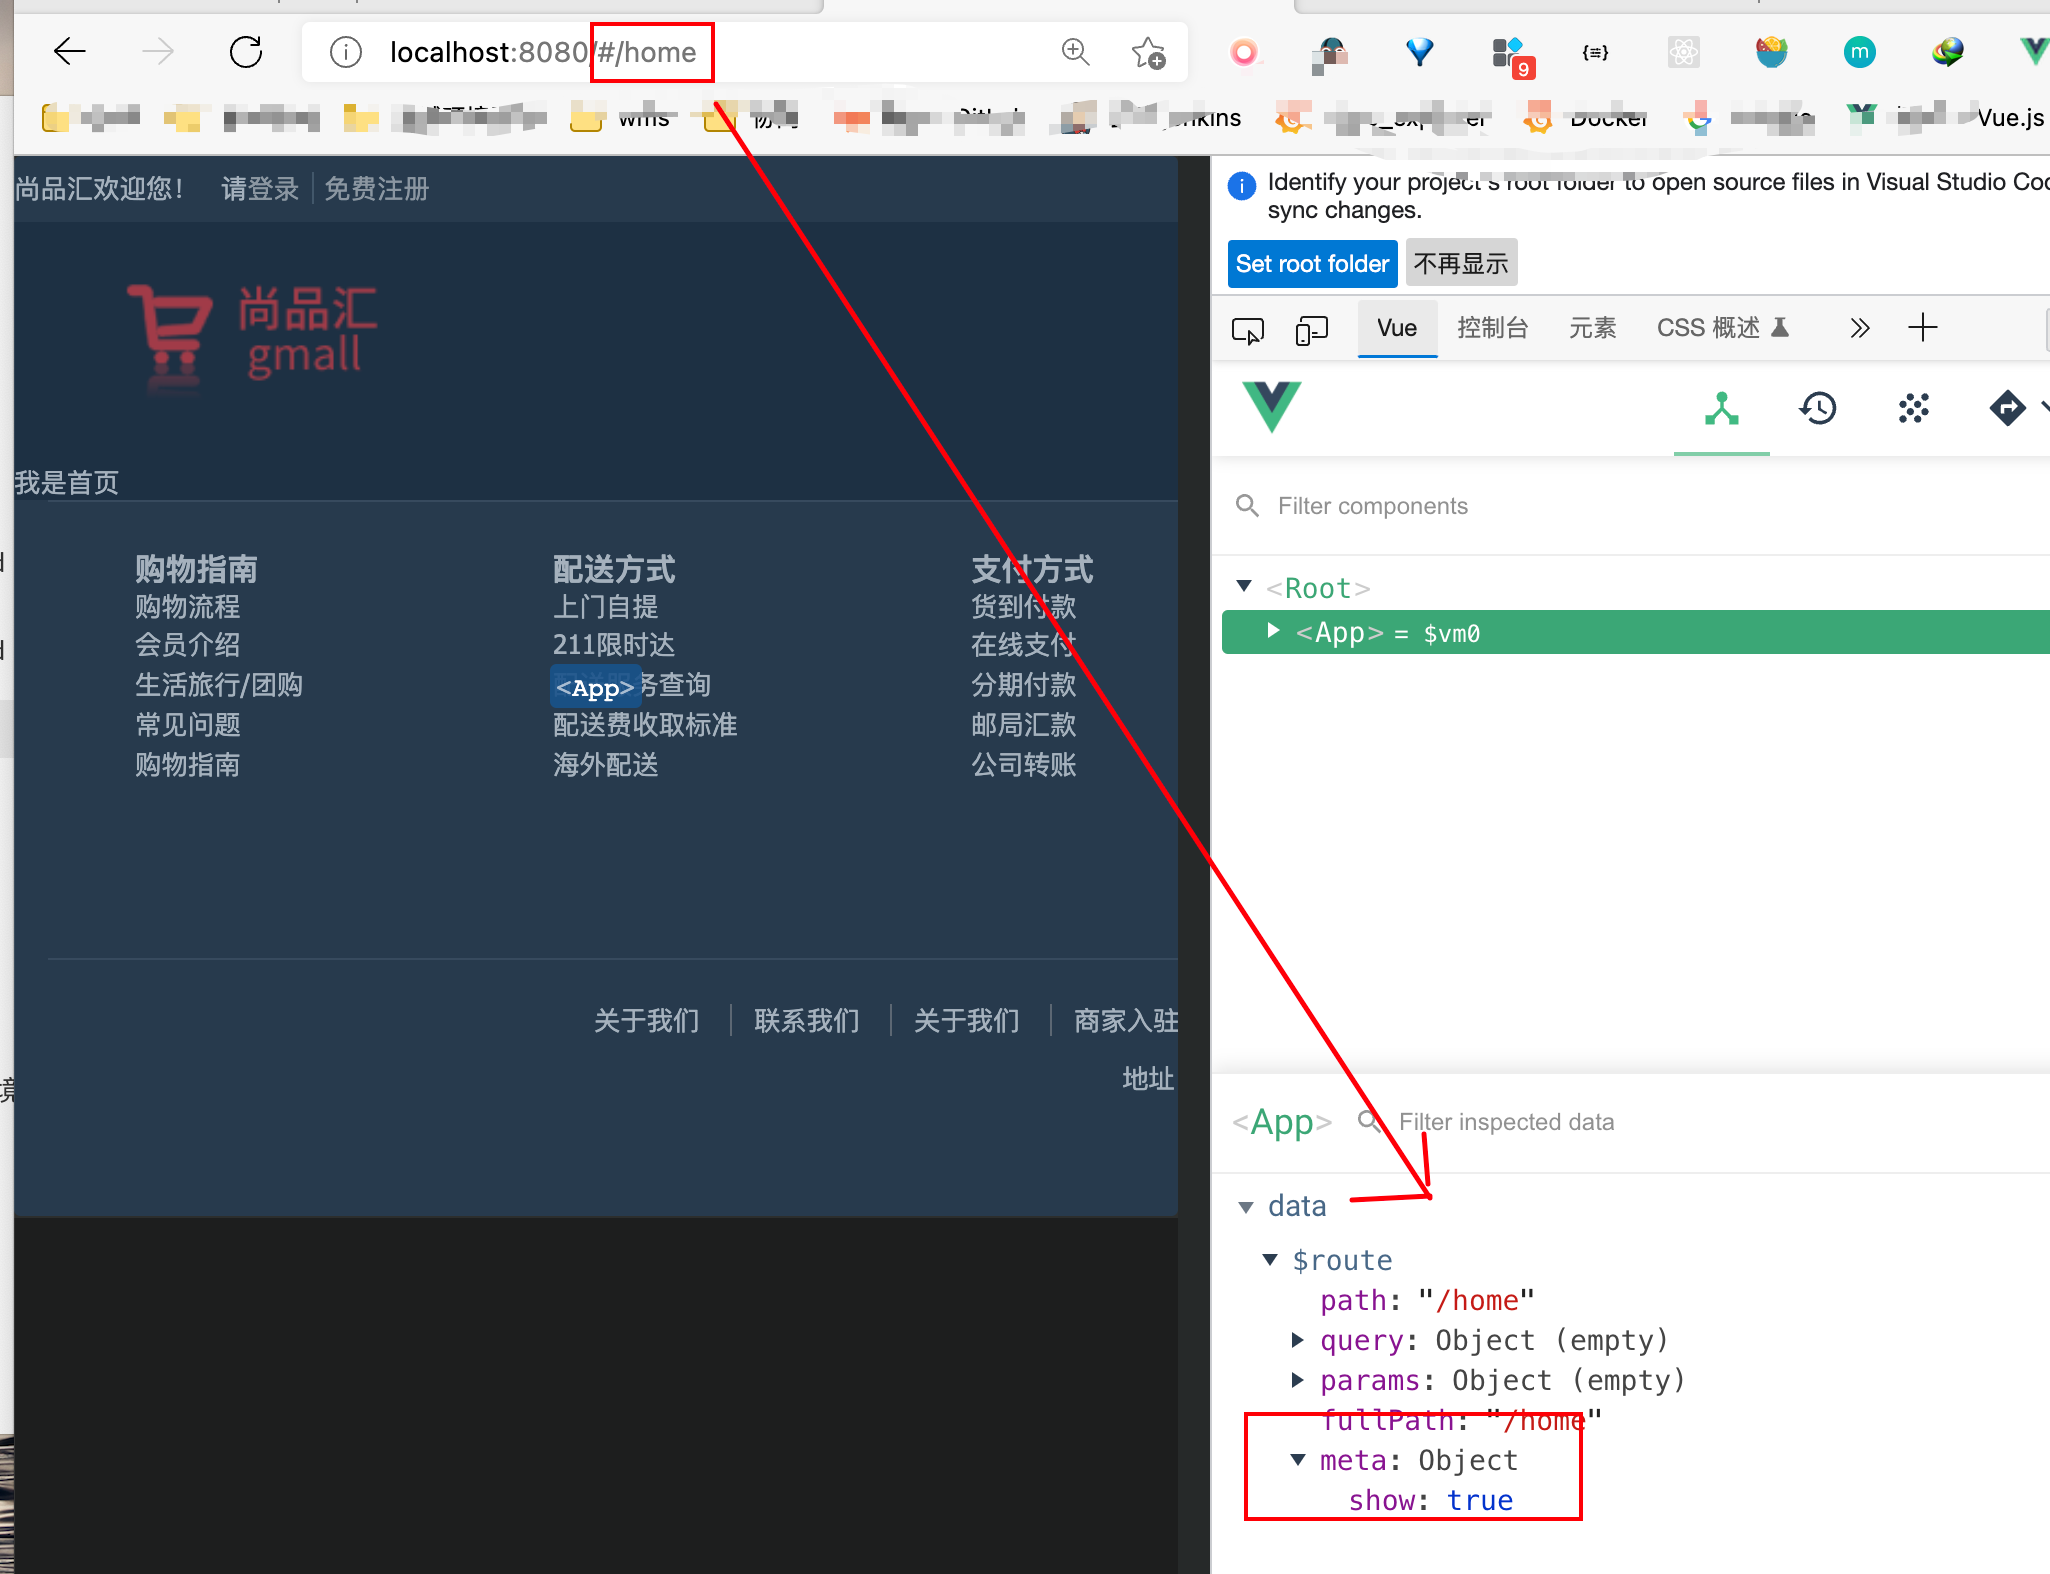Go back with the browser back arrow
This screenshot has height=1574, width=2050.
(x=70, y=51)
